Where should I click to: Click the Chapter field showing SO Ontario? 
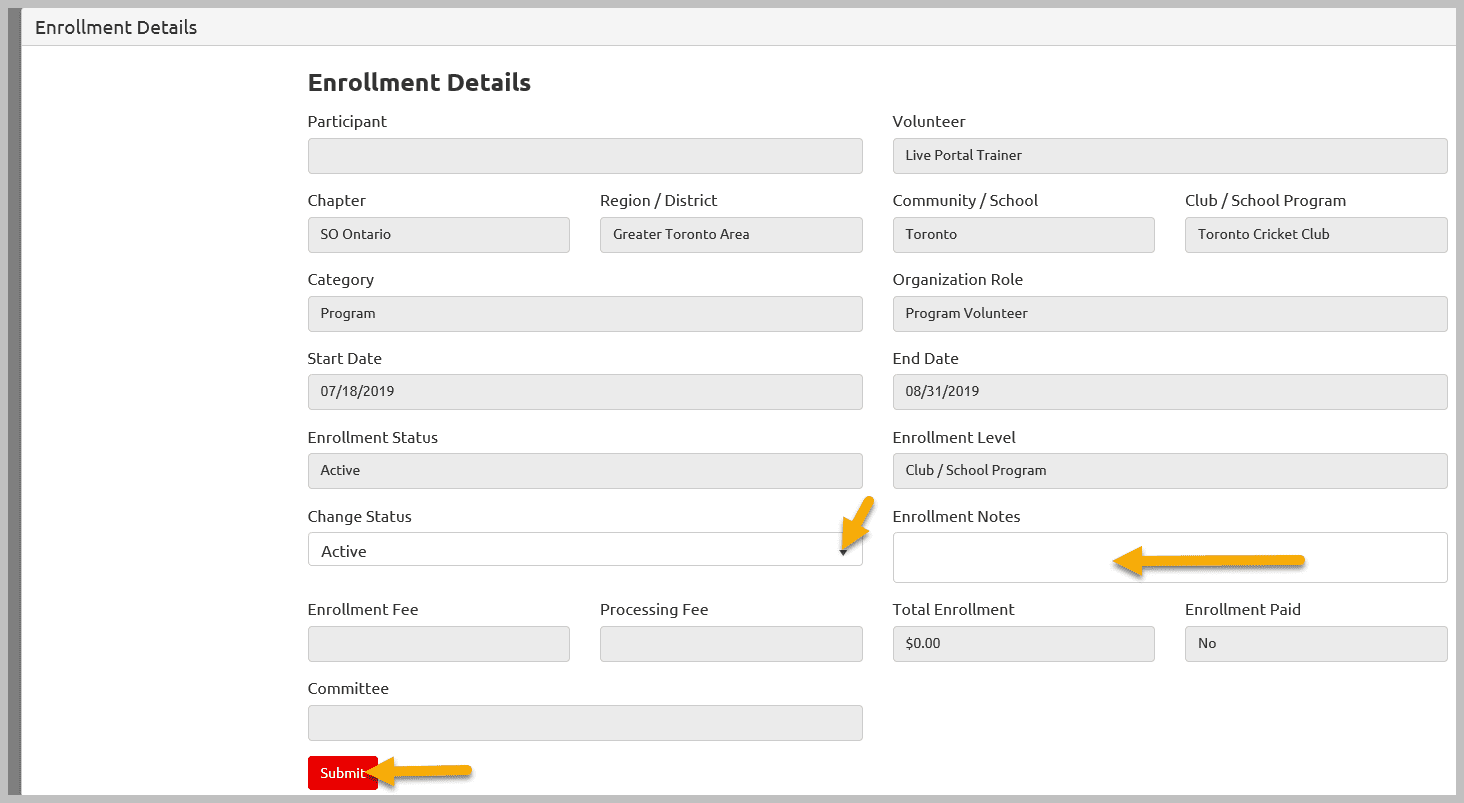(x=439, y=235)
